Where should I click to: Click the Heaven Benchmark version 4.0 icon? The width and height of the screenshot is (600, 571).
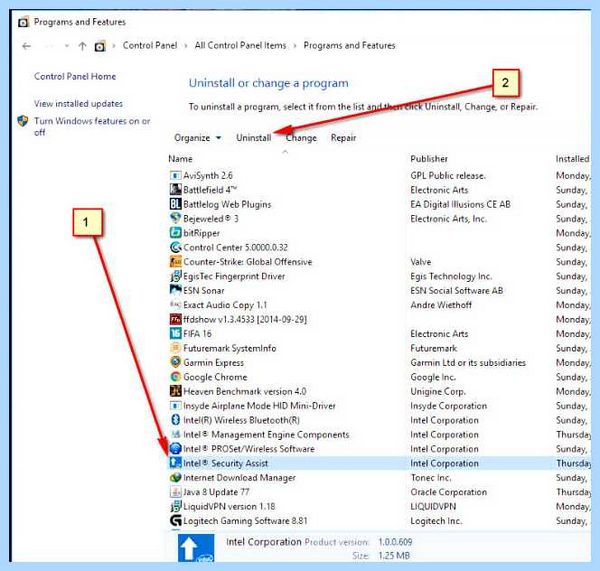175,391
